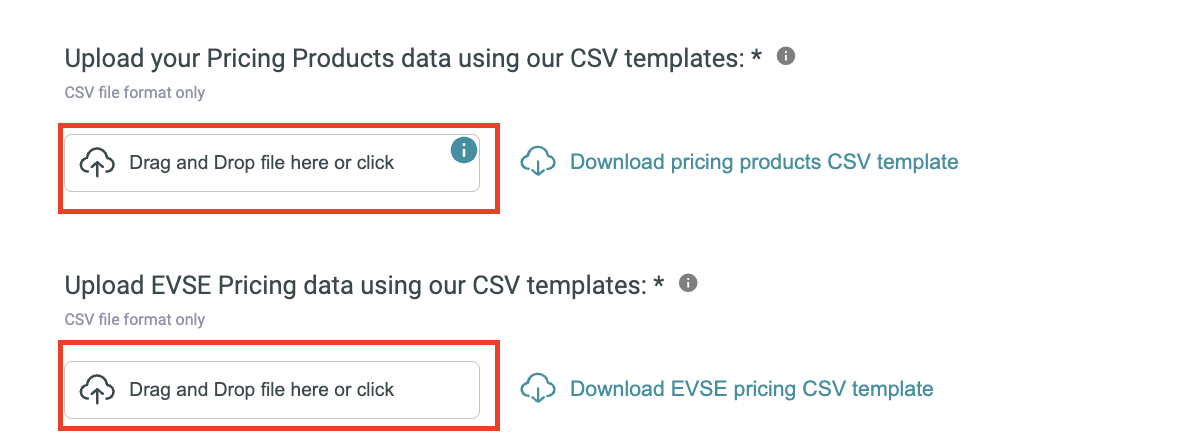Open file picker via EVSE Pricing upload box
Screen dimensions: 1184x434
272,389
